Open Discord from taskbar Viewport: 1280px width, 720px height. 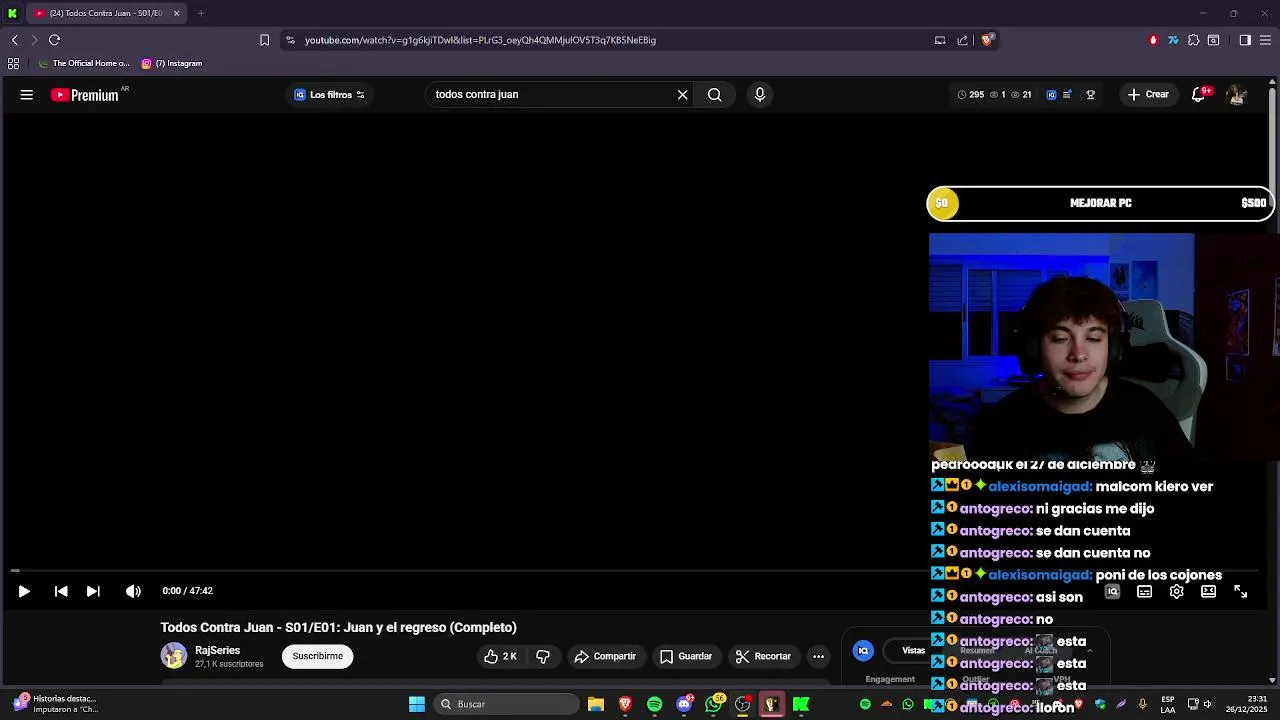coord(684,704)
